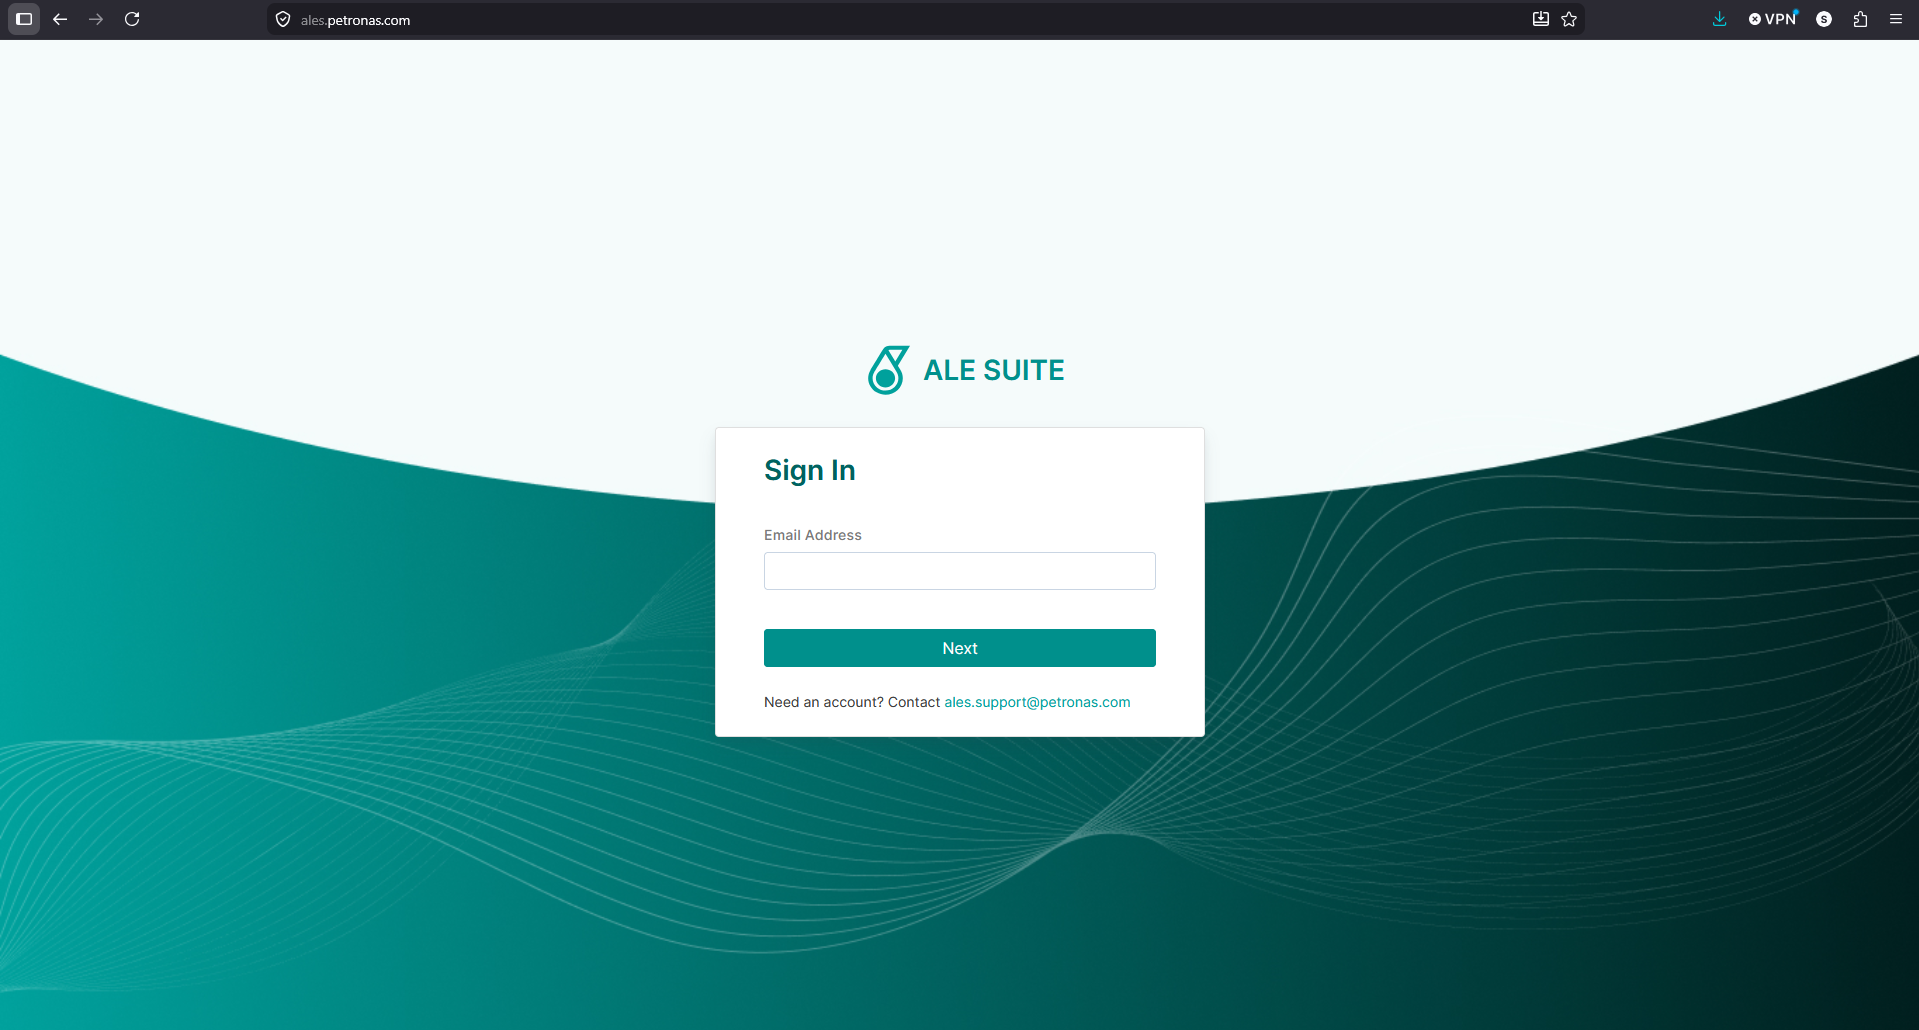The width and height of the screenshot is (1919, 1030).
Task: Open the downloads arrow icon
Action: click(x=1719, y=19)
